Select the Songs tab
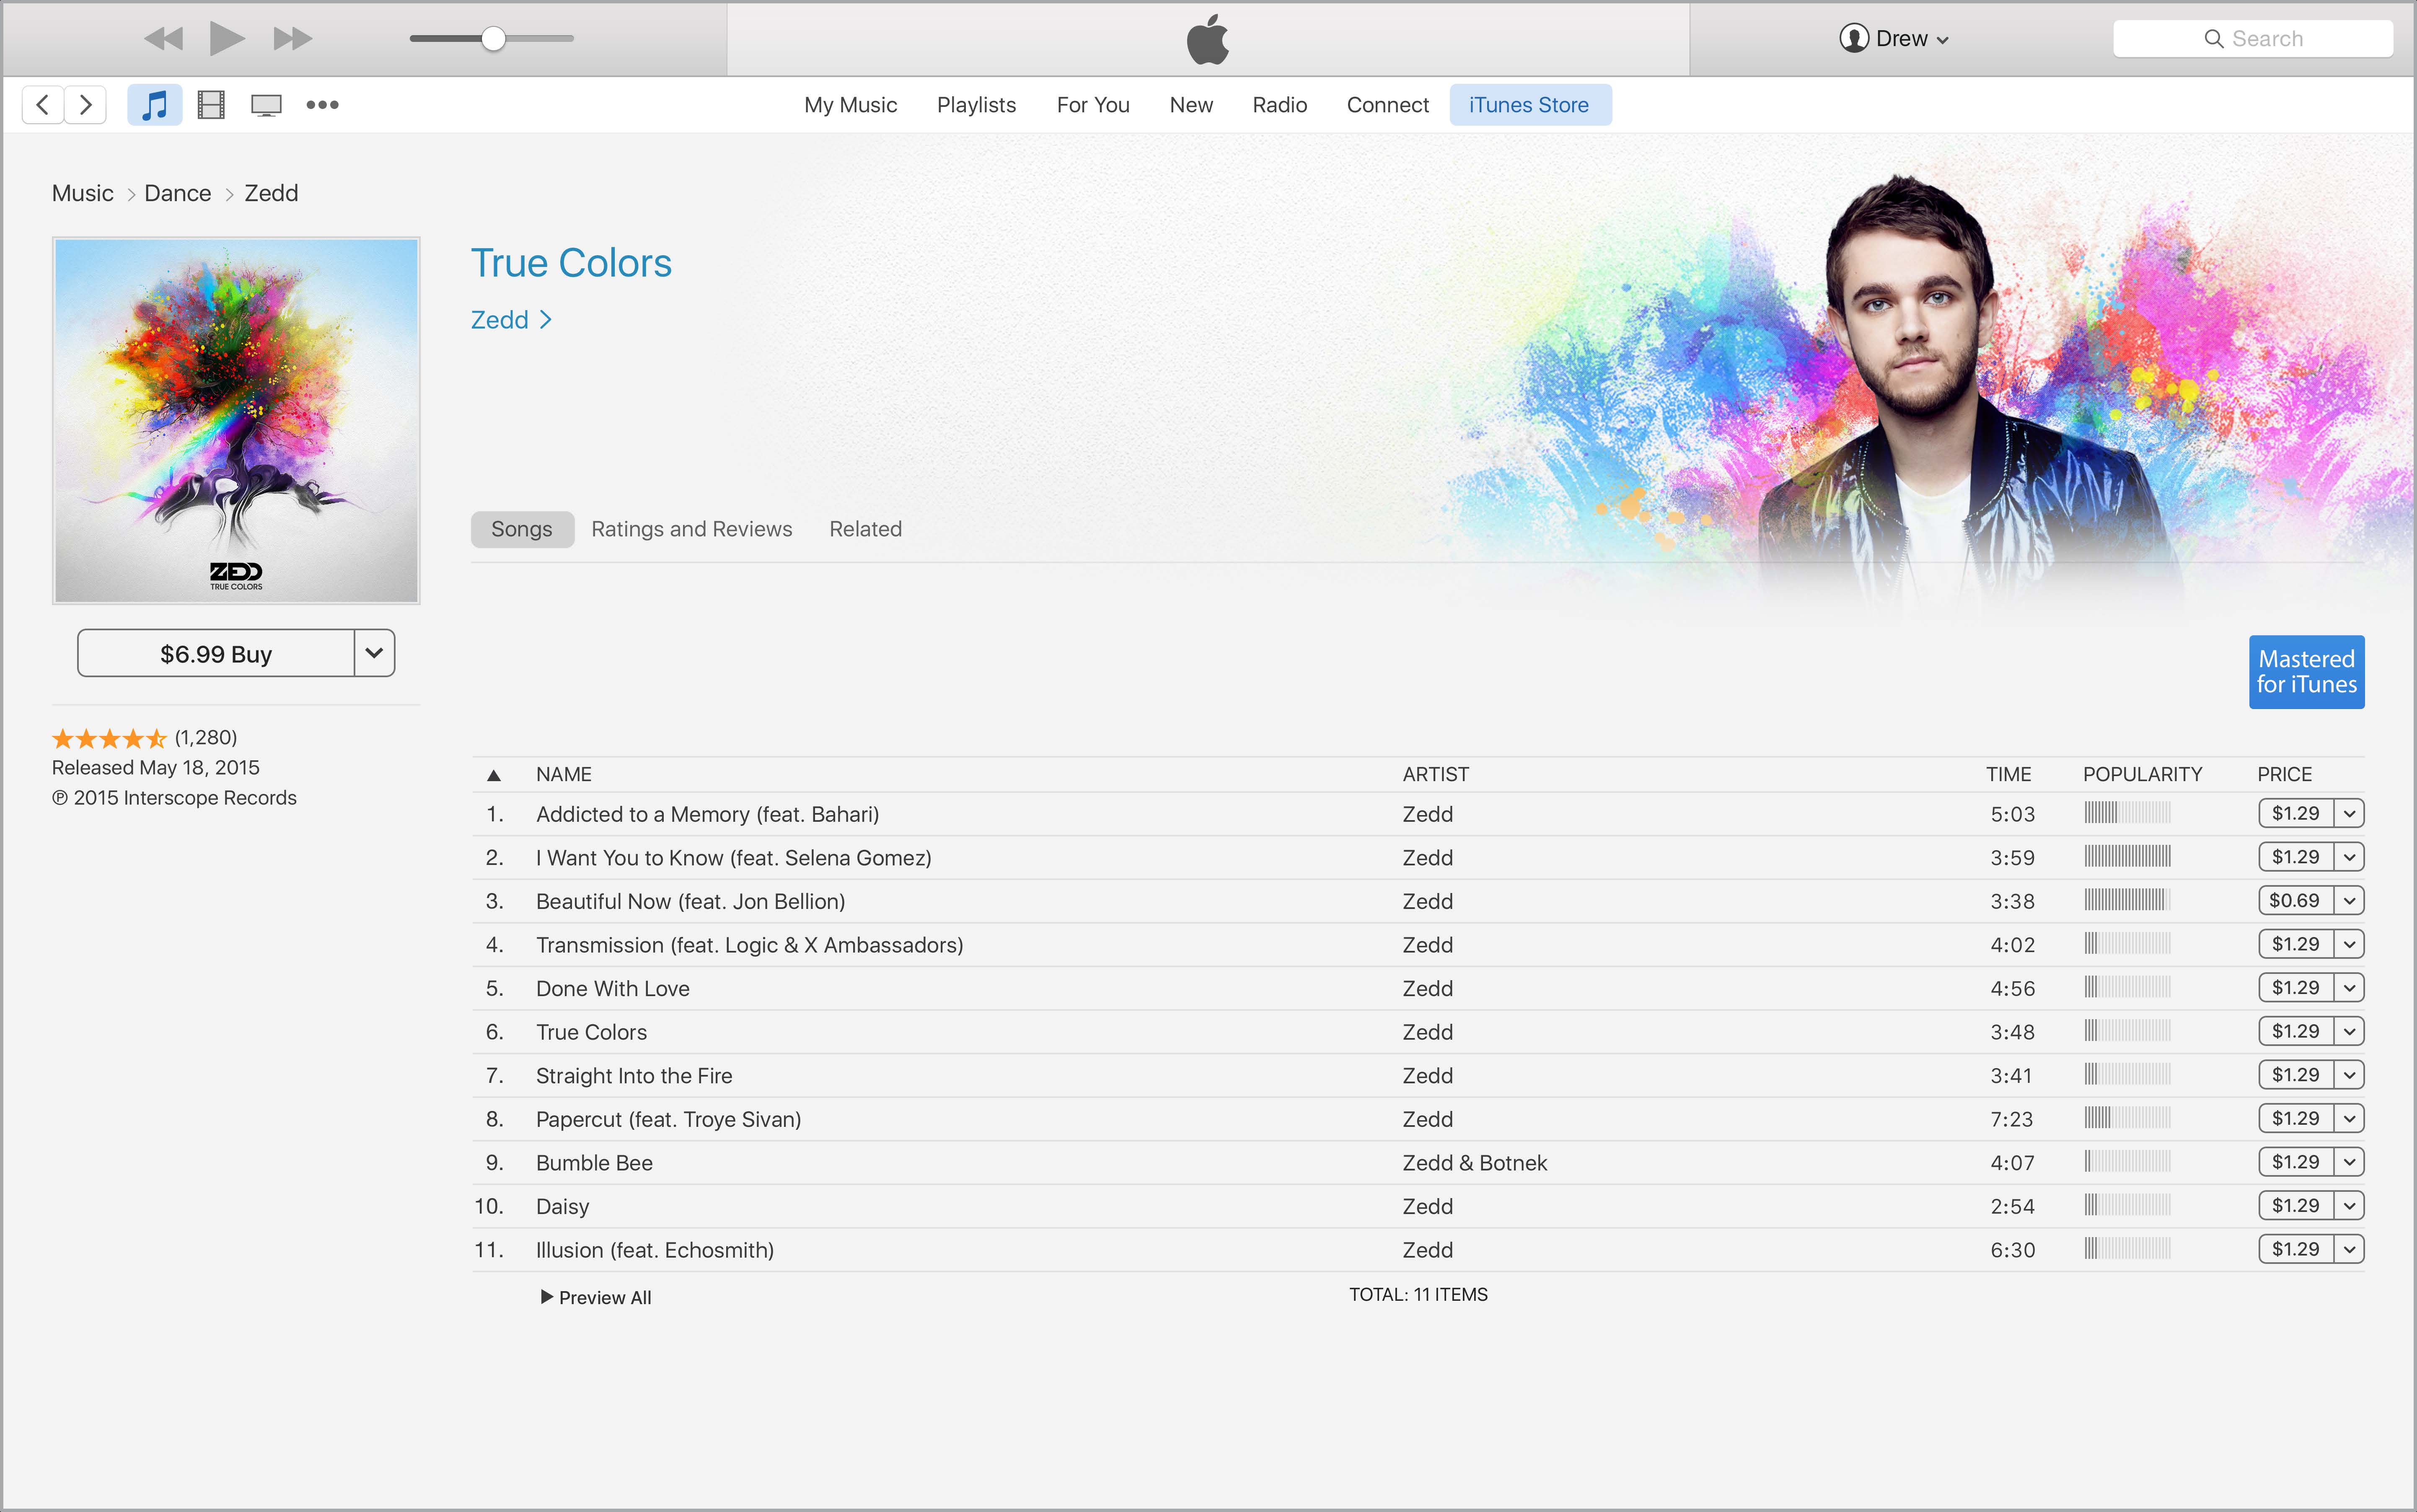This screenshot has height=1512, width=2417. (523, 528)
